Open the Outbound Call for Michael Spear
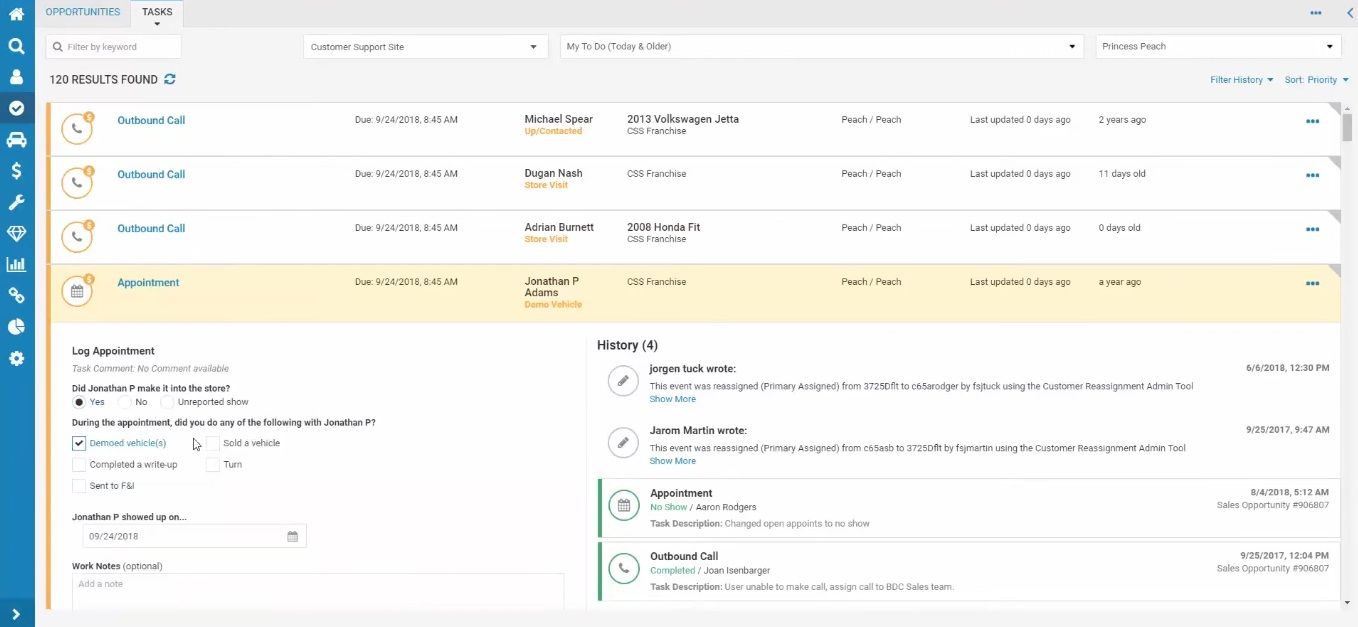 [x=151, y=120]
